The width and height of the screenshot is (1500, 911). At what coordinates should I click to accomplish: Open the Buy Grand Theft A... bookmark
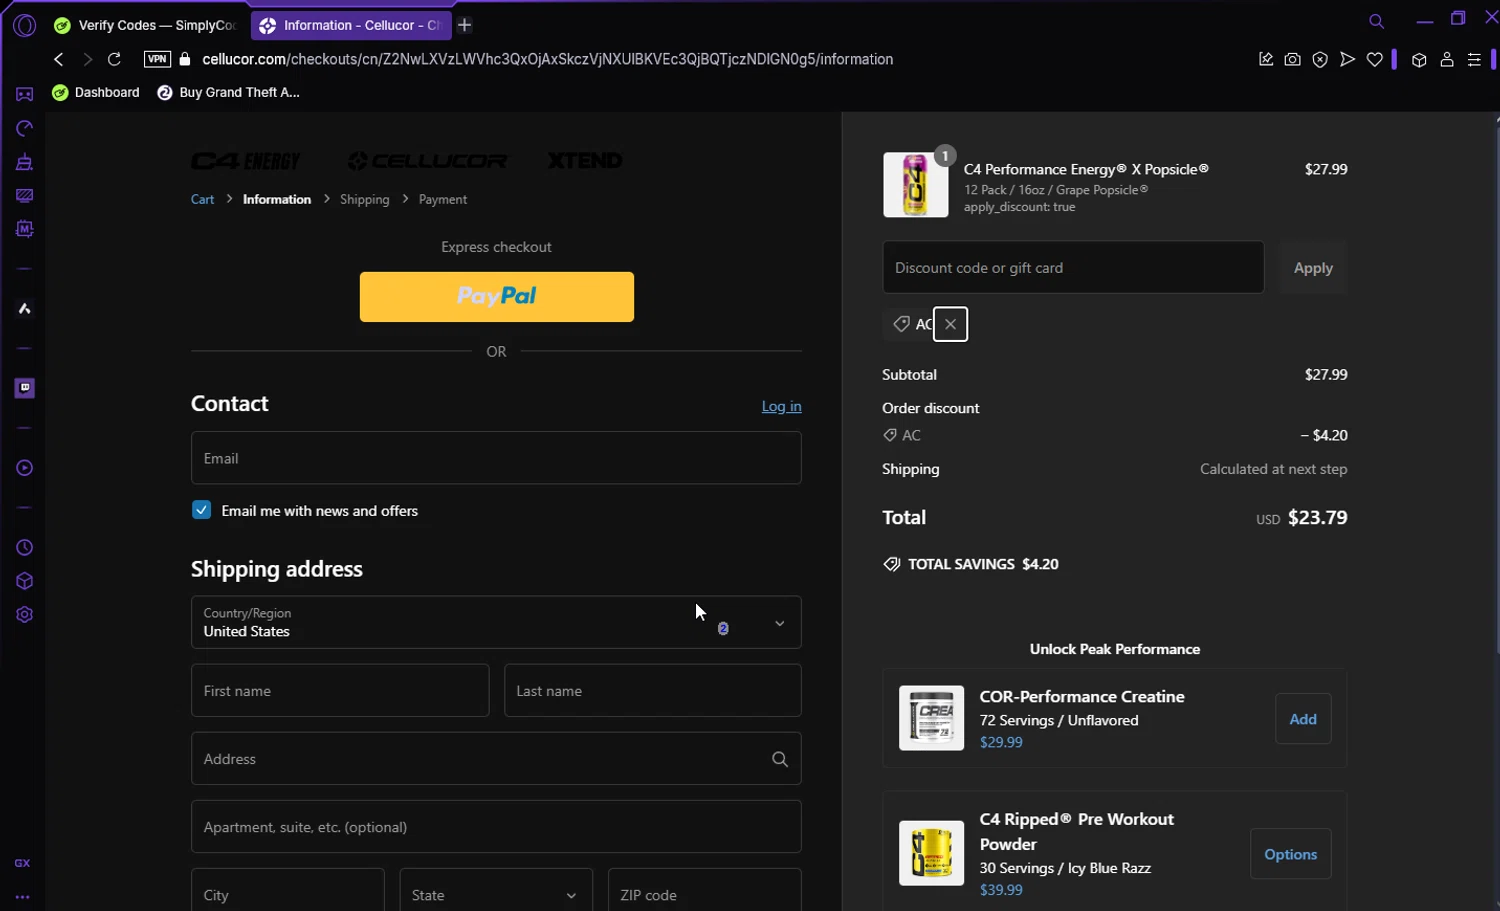(228, 92)
